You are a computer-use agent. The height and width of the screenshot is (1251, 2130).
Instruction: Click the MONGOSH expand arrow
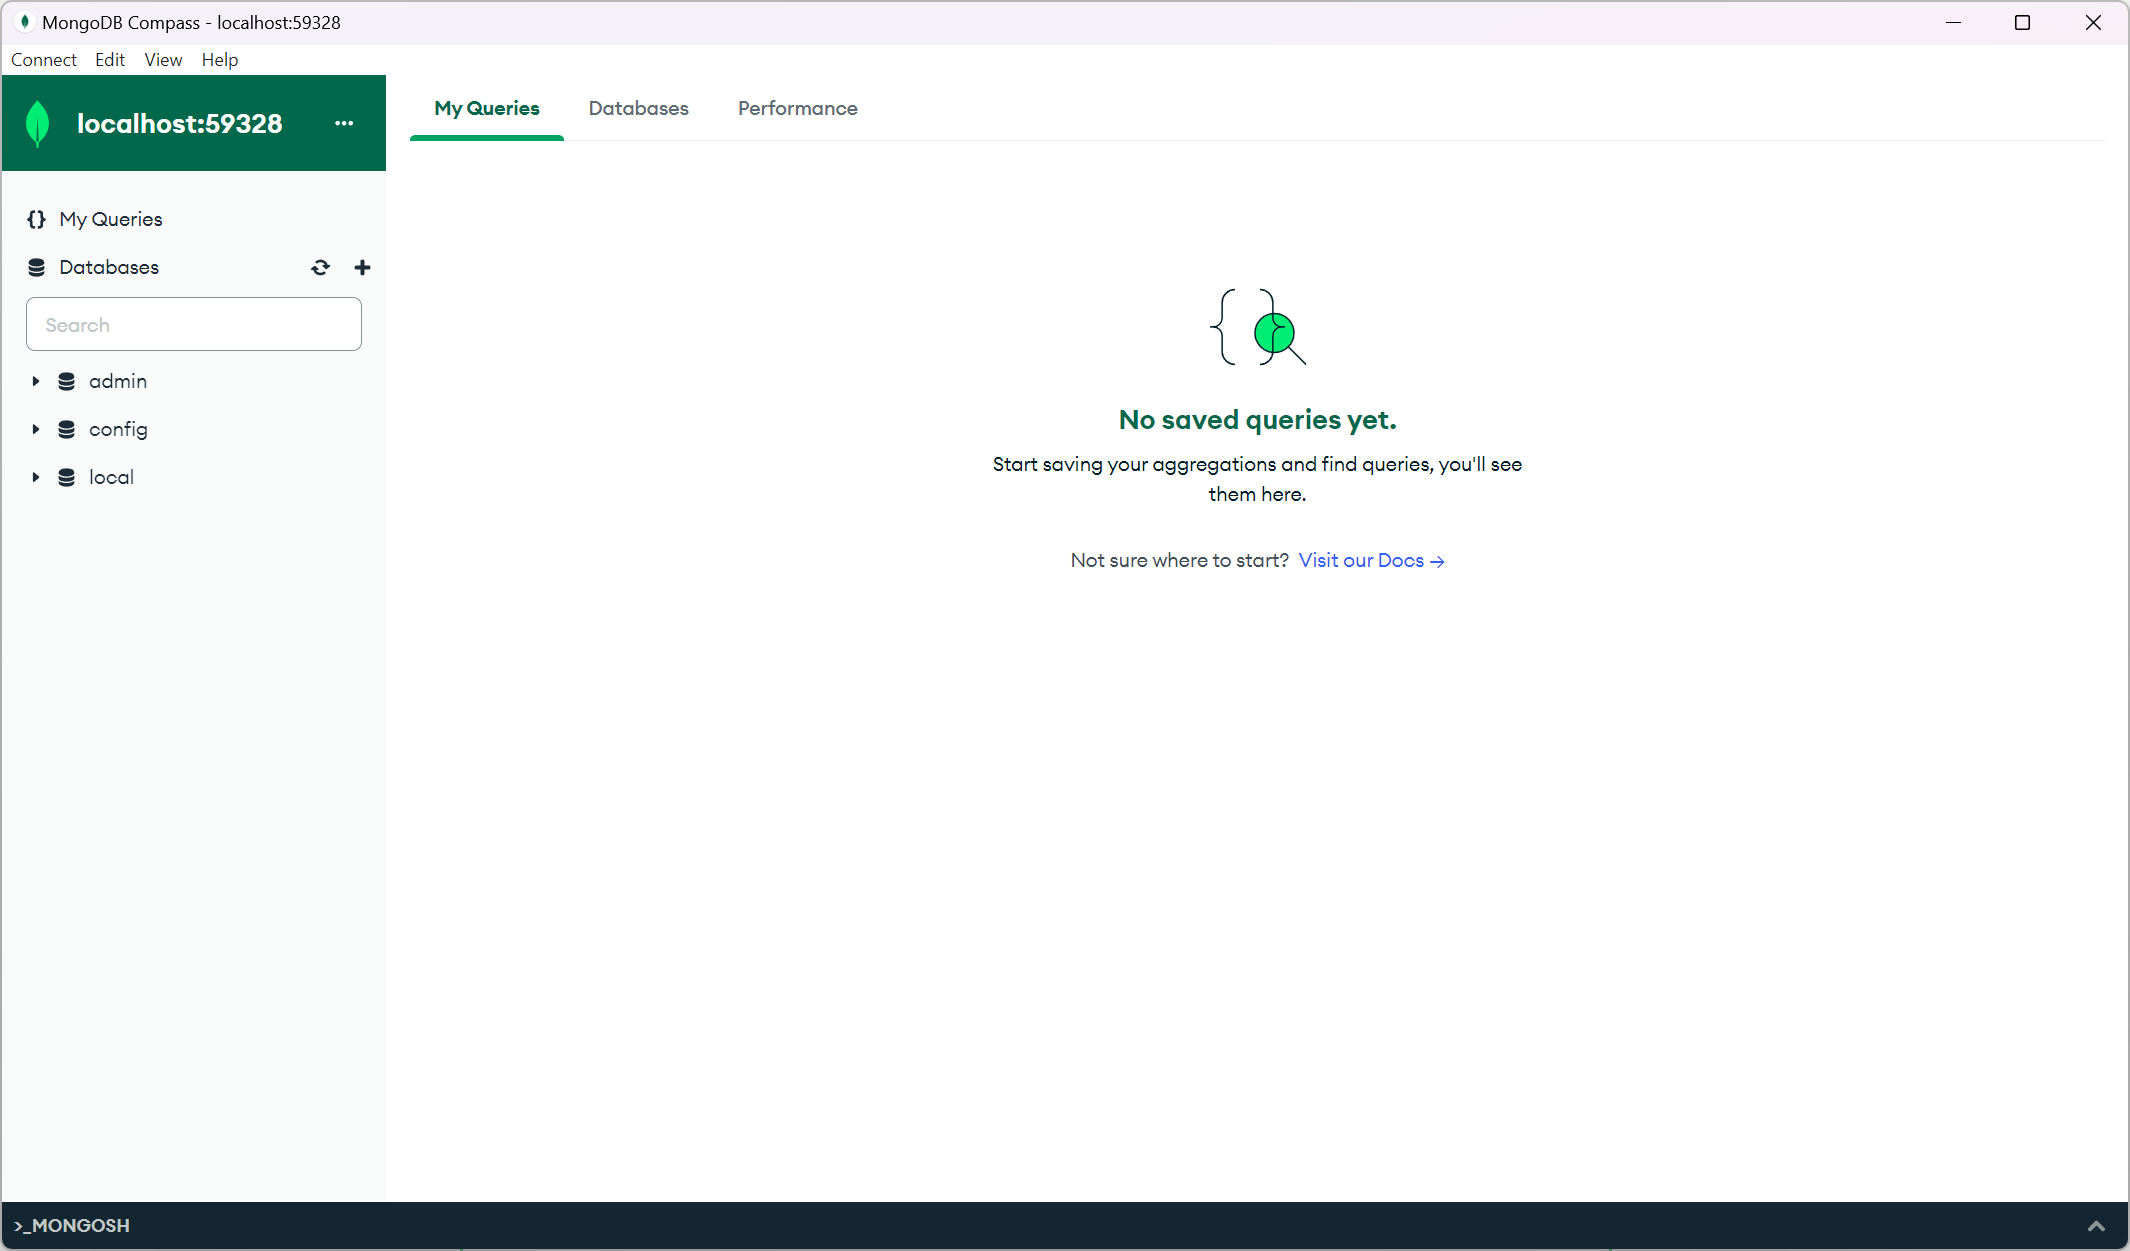pyautogui.click(x=2096, y=1224)
